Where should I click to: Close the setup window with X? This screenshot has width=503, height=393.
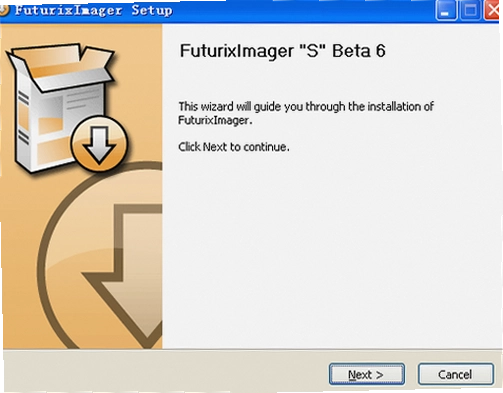click(493, 11)
